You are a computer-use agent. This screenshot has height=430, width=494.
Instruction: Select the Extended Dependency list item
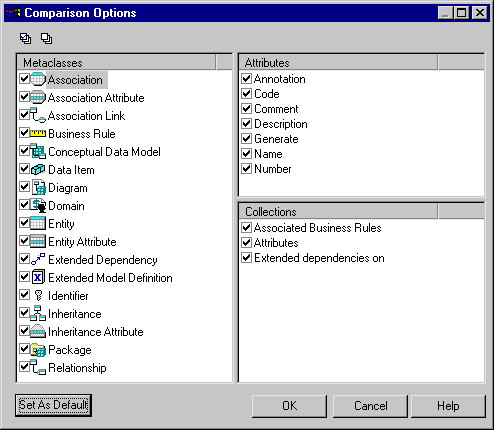point(103,260)
